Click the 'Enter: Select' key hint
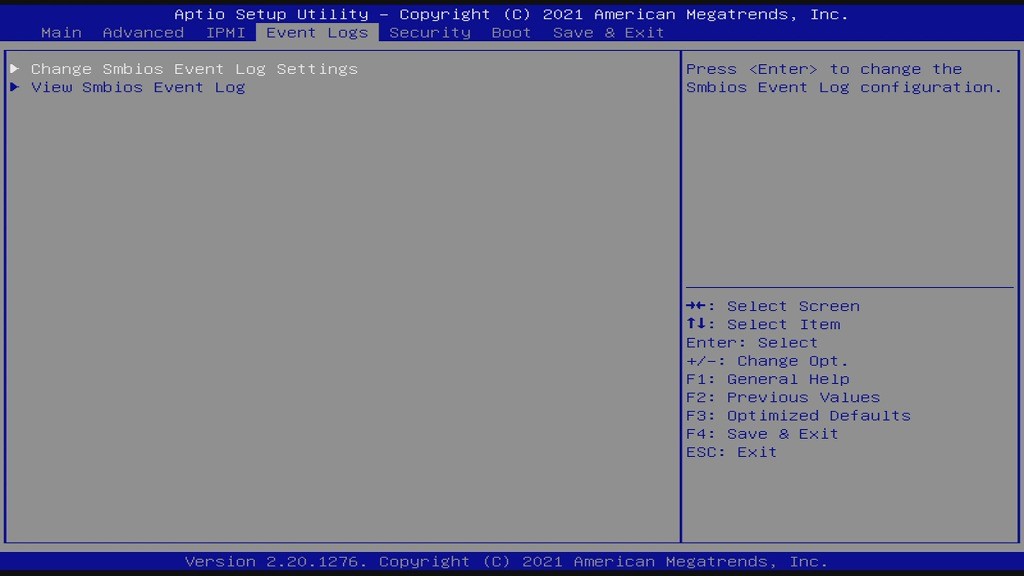 [751, 342]
